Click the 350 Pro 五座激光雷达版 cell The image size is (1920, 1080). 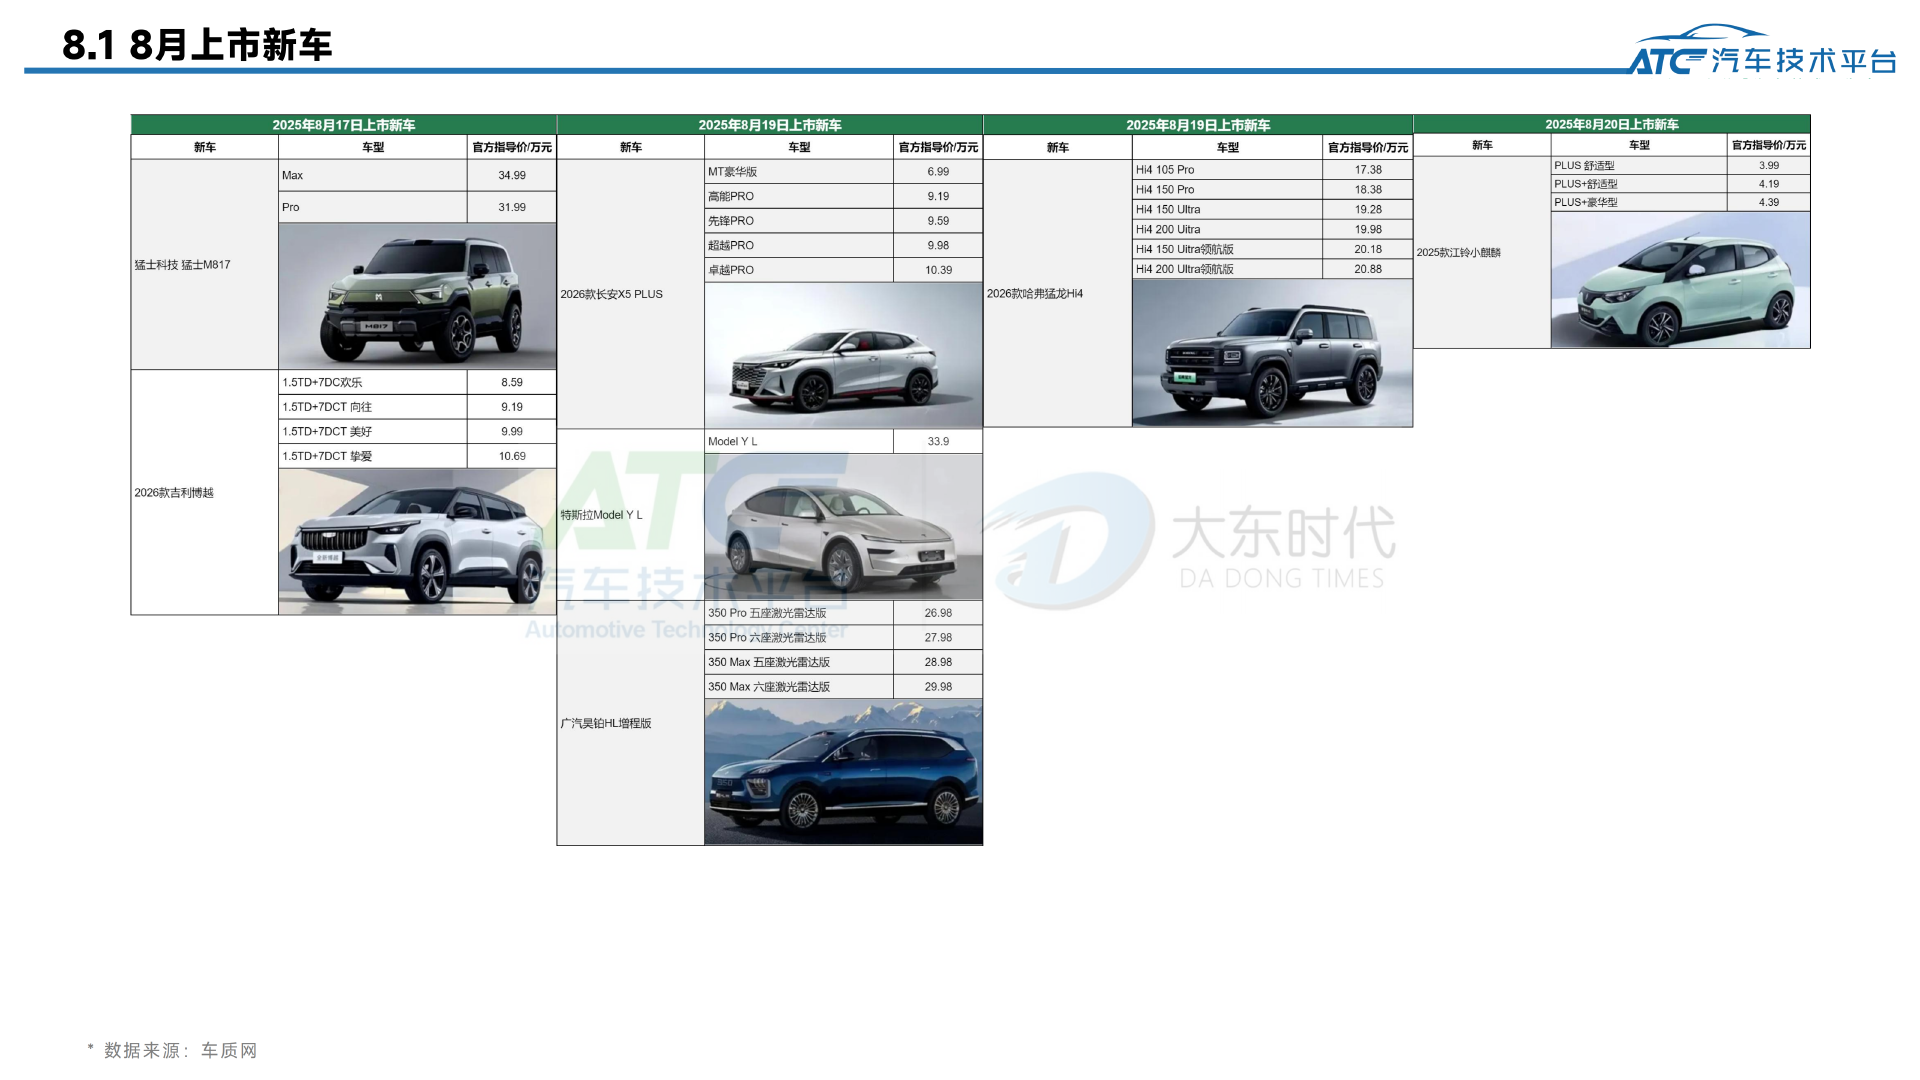(768, 612)
